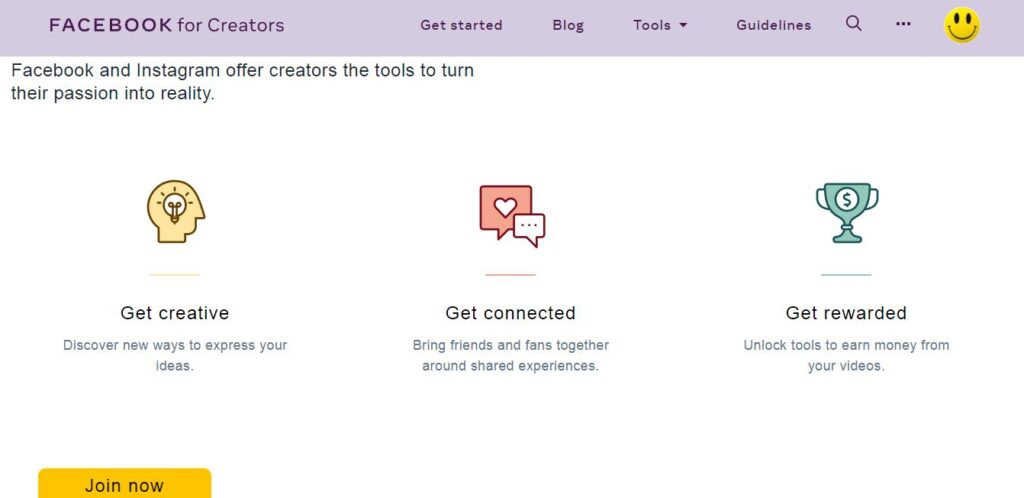Go to the Blog page
Viewport: 1024px width, 498px height.
click(x=568, y=25)
